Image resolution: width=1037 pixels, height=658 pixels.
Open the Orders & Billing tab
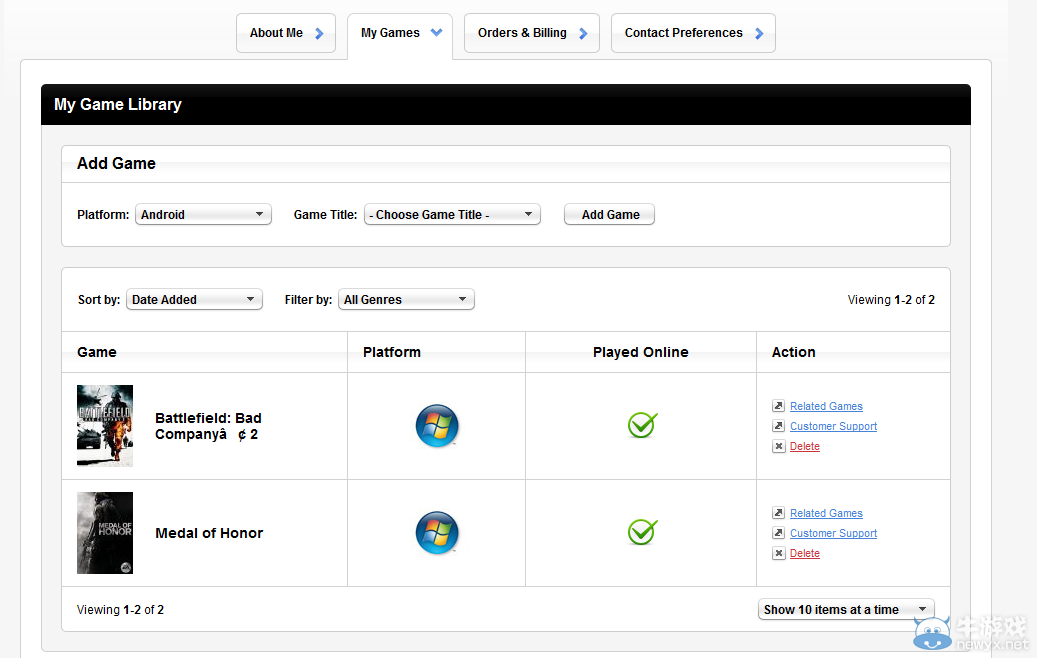click(x=532, y=33)
